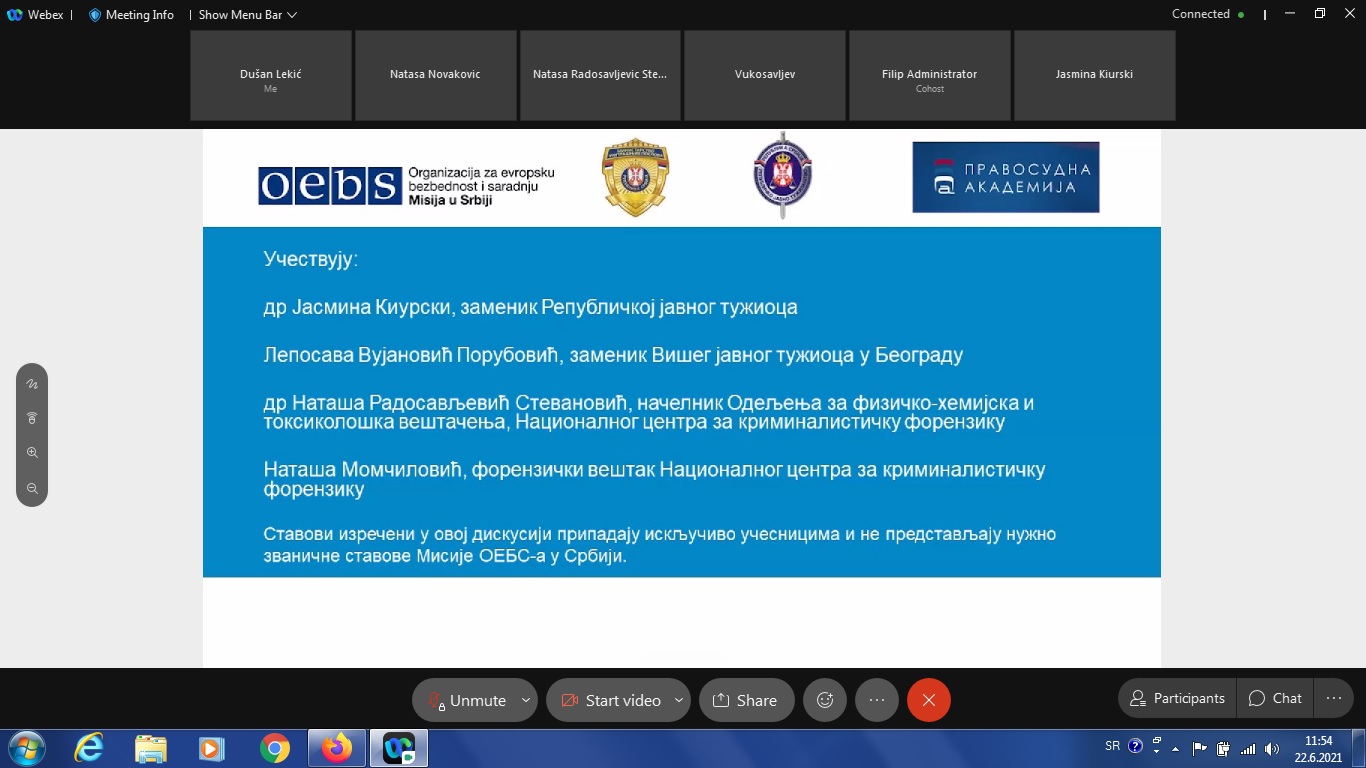Open language bar options small arrow
The height and width of the screenshot is (768, 1366).
point(1157,753)
